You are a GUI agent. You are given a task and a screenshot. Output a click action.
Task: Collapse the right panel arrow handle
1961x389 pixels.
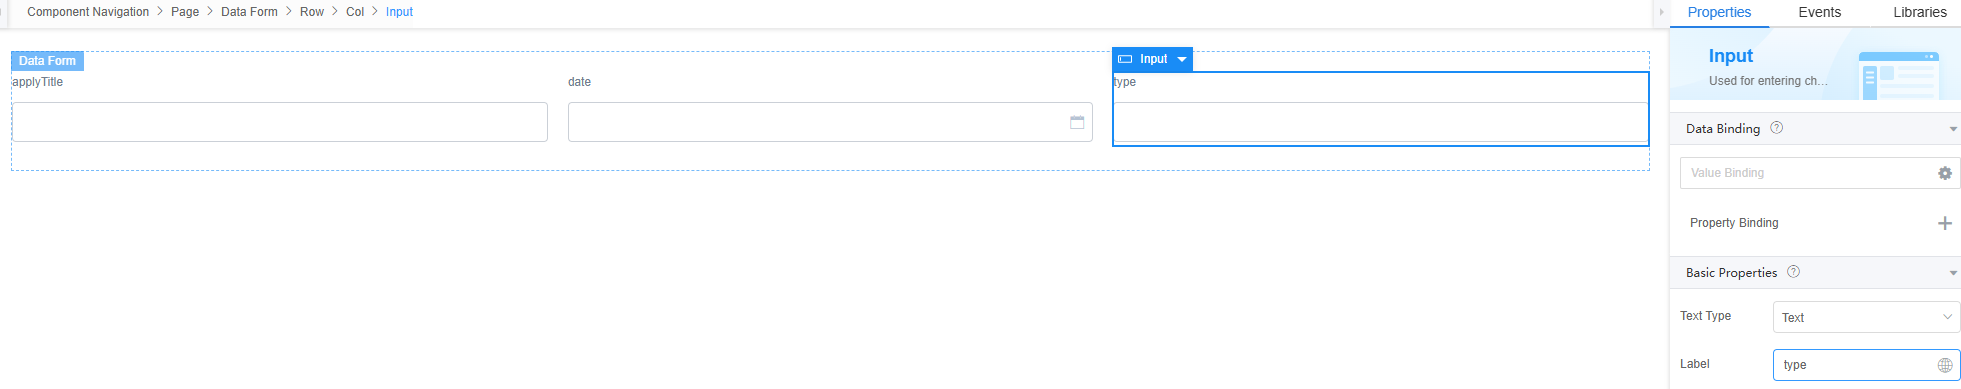(x=1661, y=12)
